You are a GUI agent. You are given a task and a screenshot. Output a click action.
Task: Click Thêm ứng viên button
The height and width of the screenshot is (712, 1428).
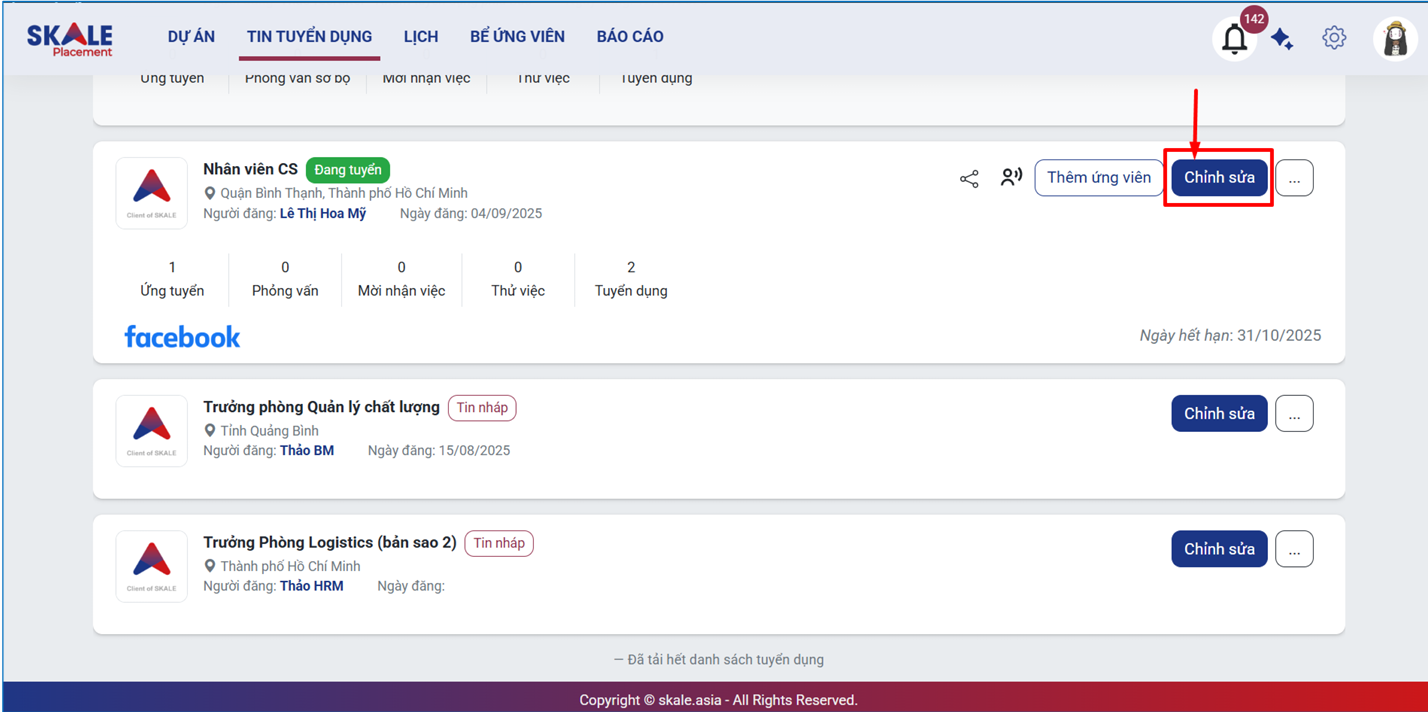[1098, 178]
